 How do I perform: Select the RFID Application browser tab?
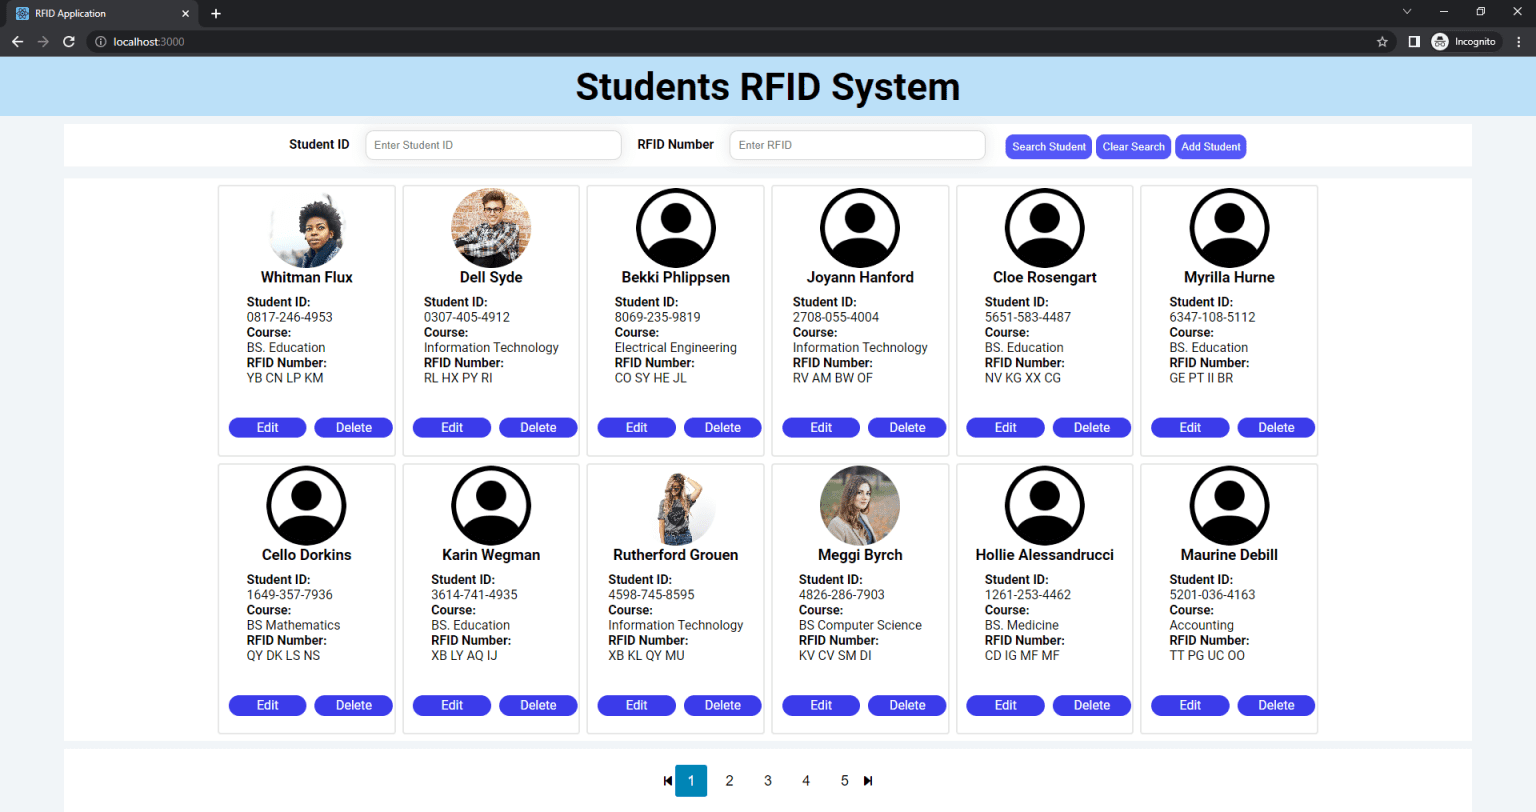tap(100, 13)
